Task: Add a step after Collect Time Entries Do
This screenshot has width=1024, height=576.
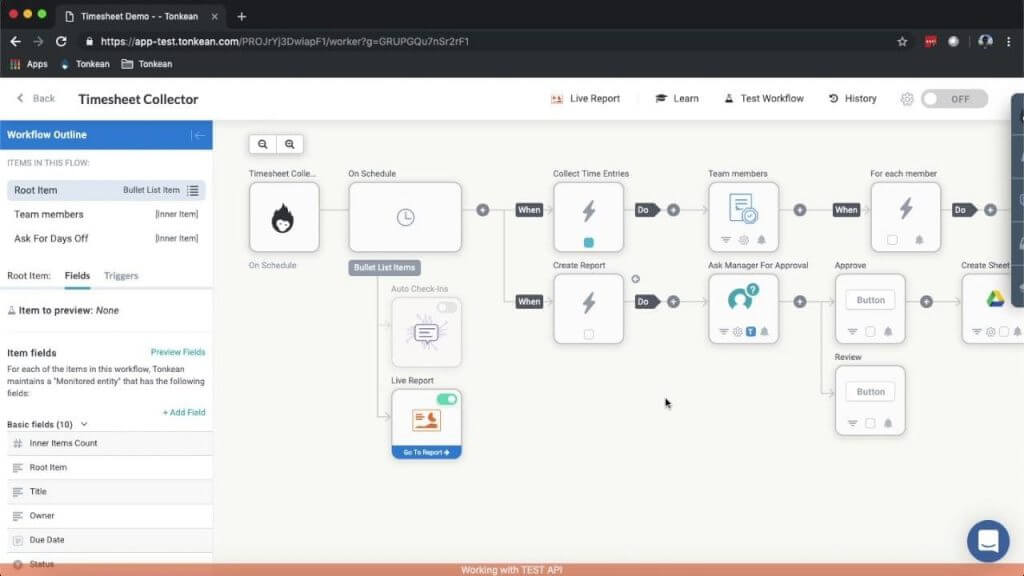Action: 673,210
